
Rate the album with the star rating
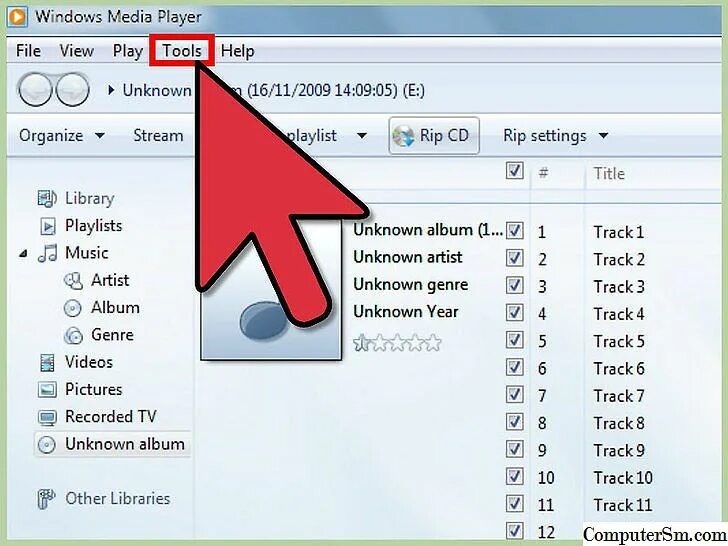pos(397,343)
